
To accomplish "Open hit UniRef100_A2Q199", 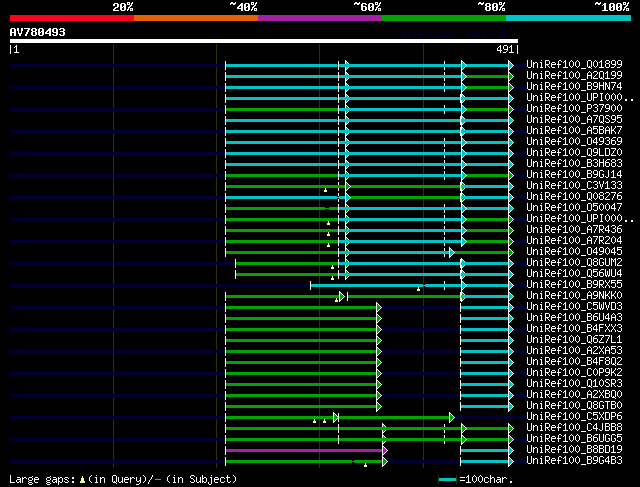I will point(574,75).
